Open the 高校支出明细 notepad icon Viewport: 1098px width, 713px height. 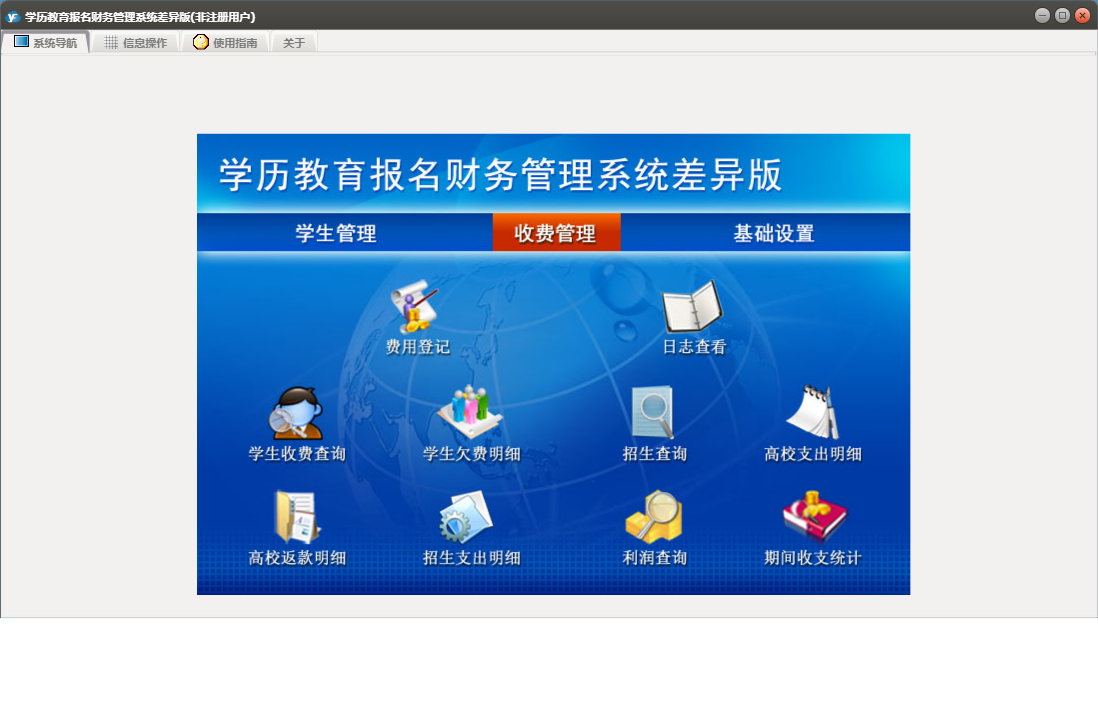point(812,412)
